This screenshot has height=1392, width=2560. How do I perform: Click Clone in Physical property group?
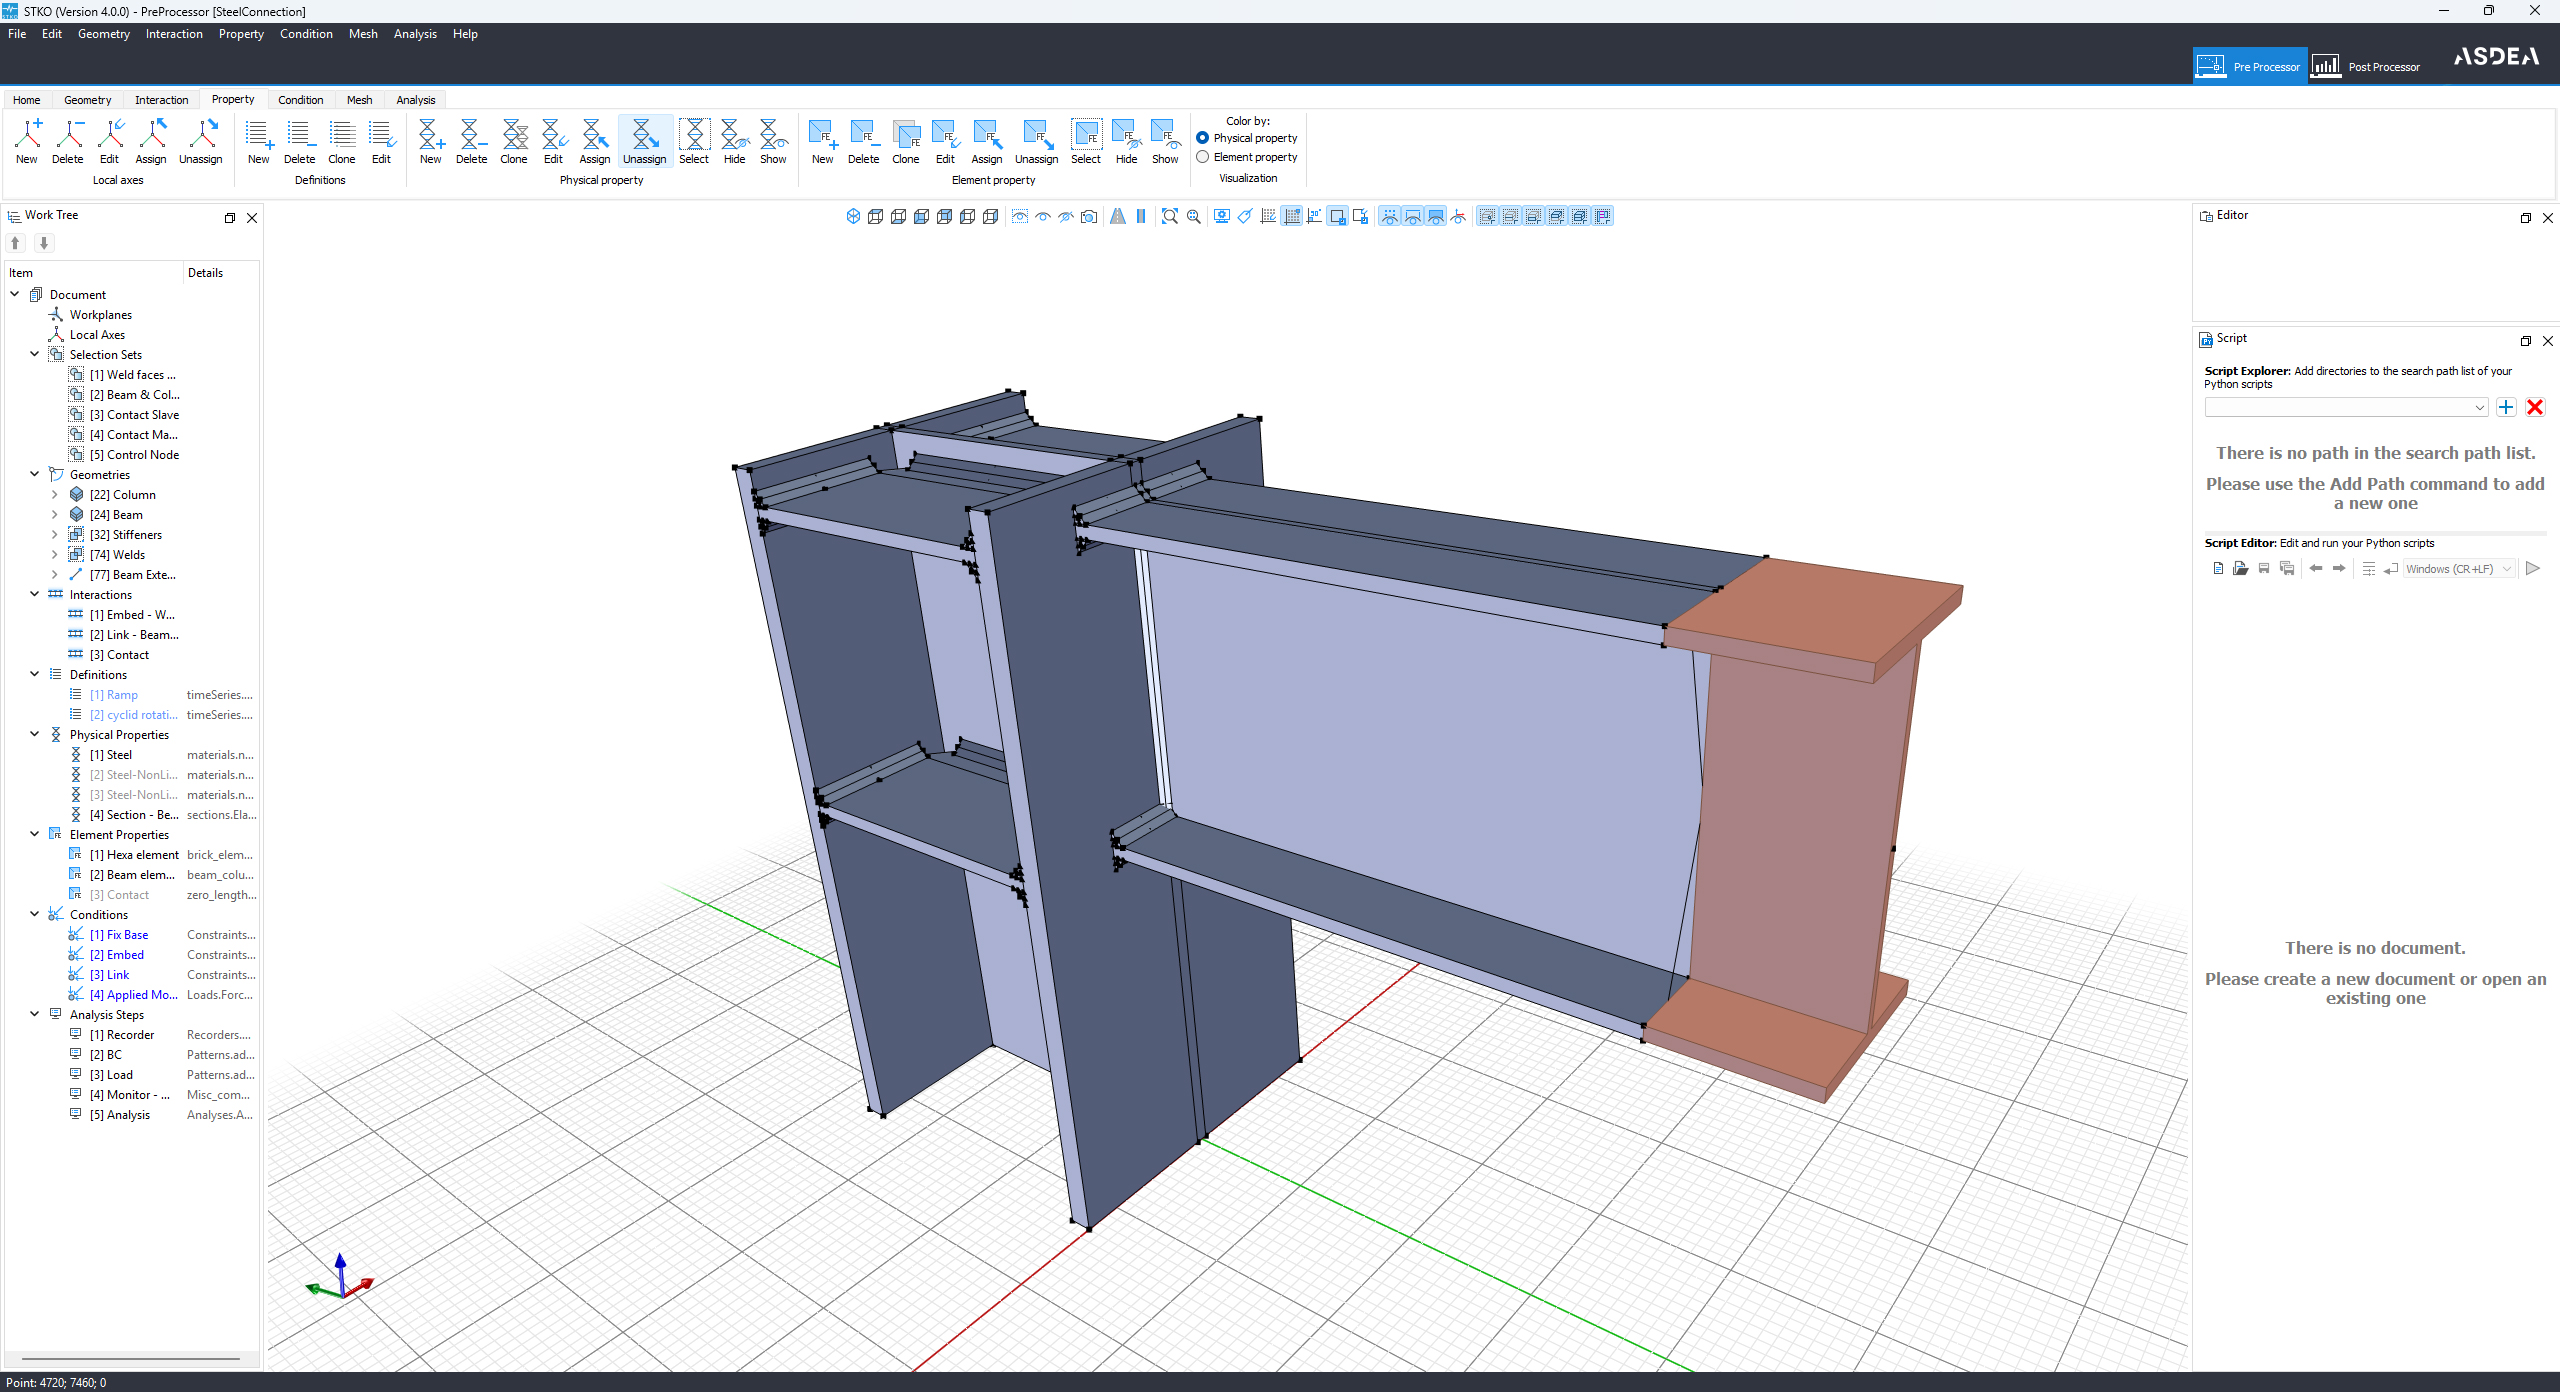click(x=514, y=142)
